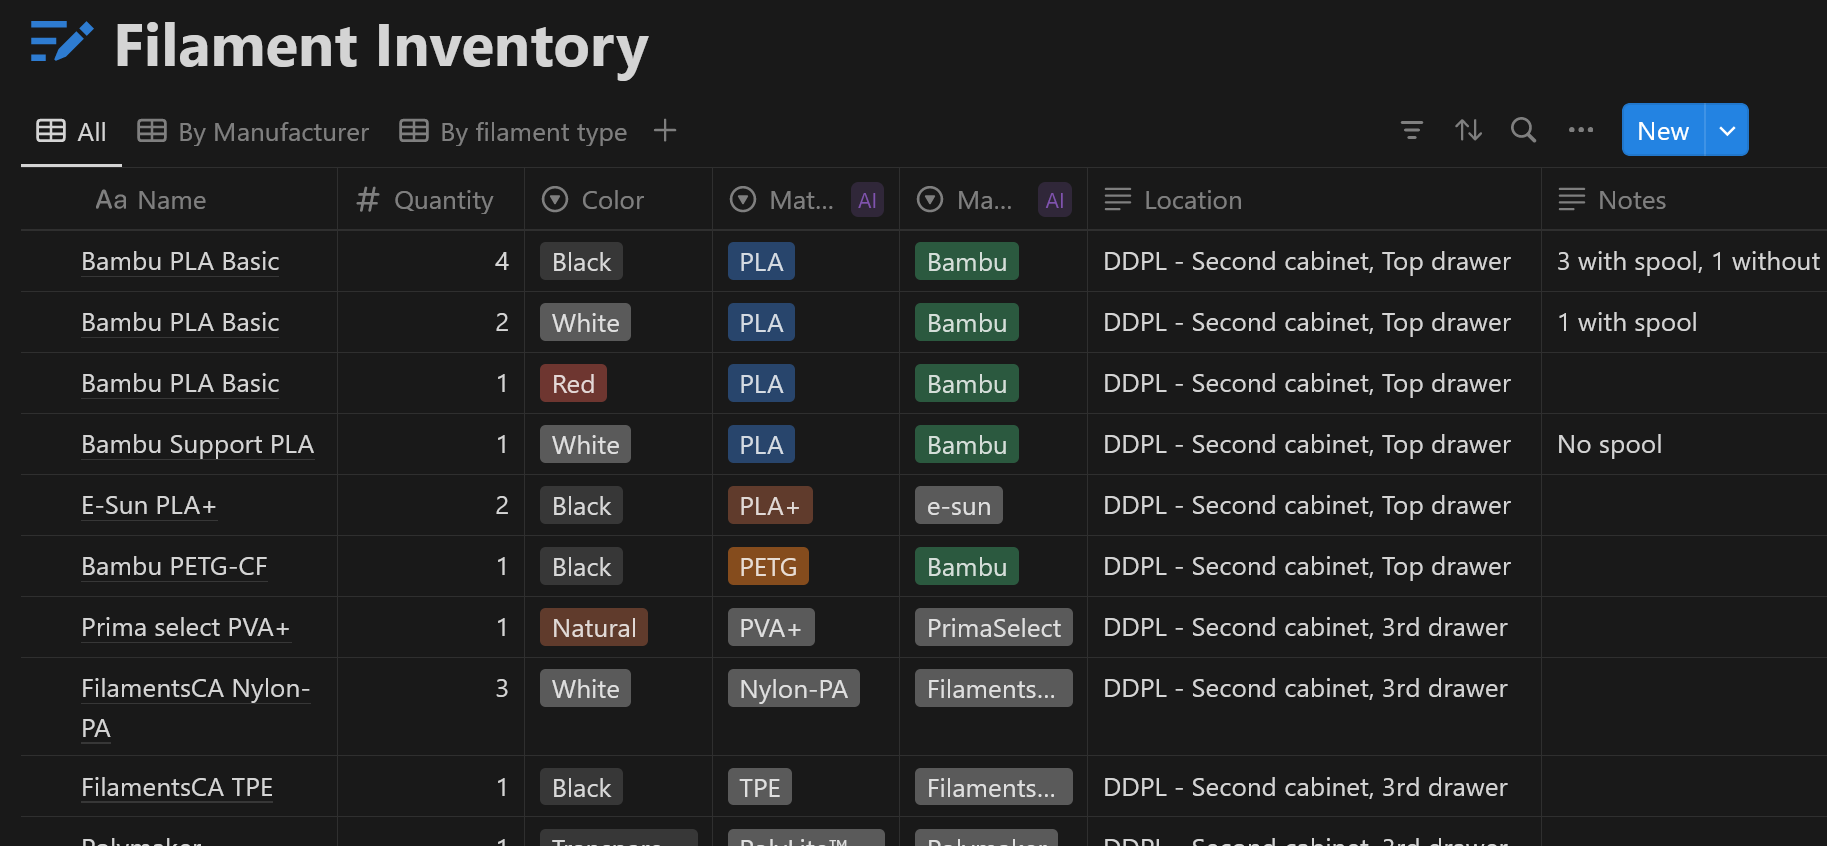The width and height of the screenshot is (1827, 846).
Task: Add a new view with plus icon
Action: tap(665, 130)
